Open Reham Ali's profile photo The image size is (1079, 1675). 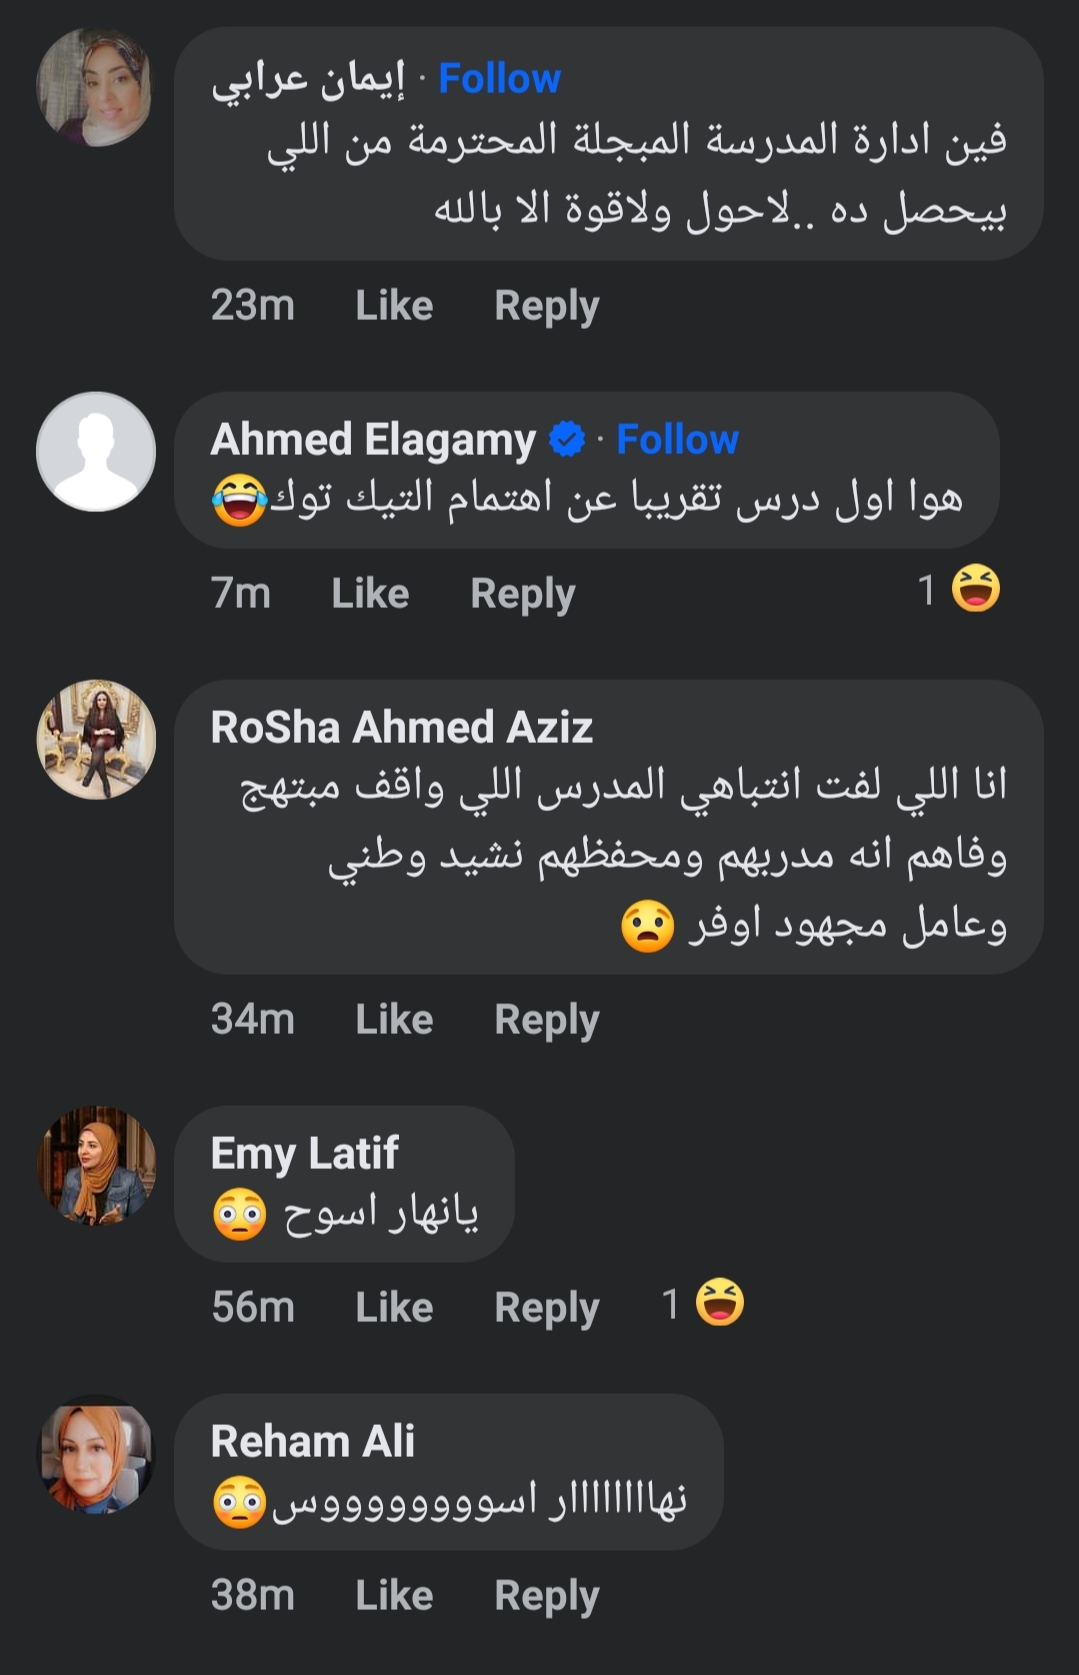point(96,1454)
